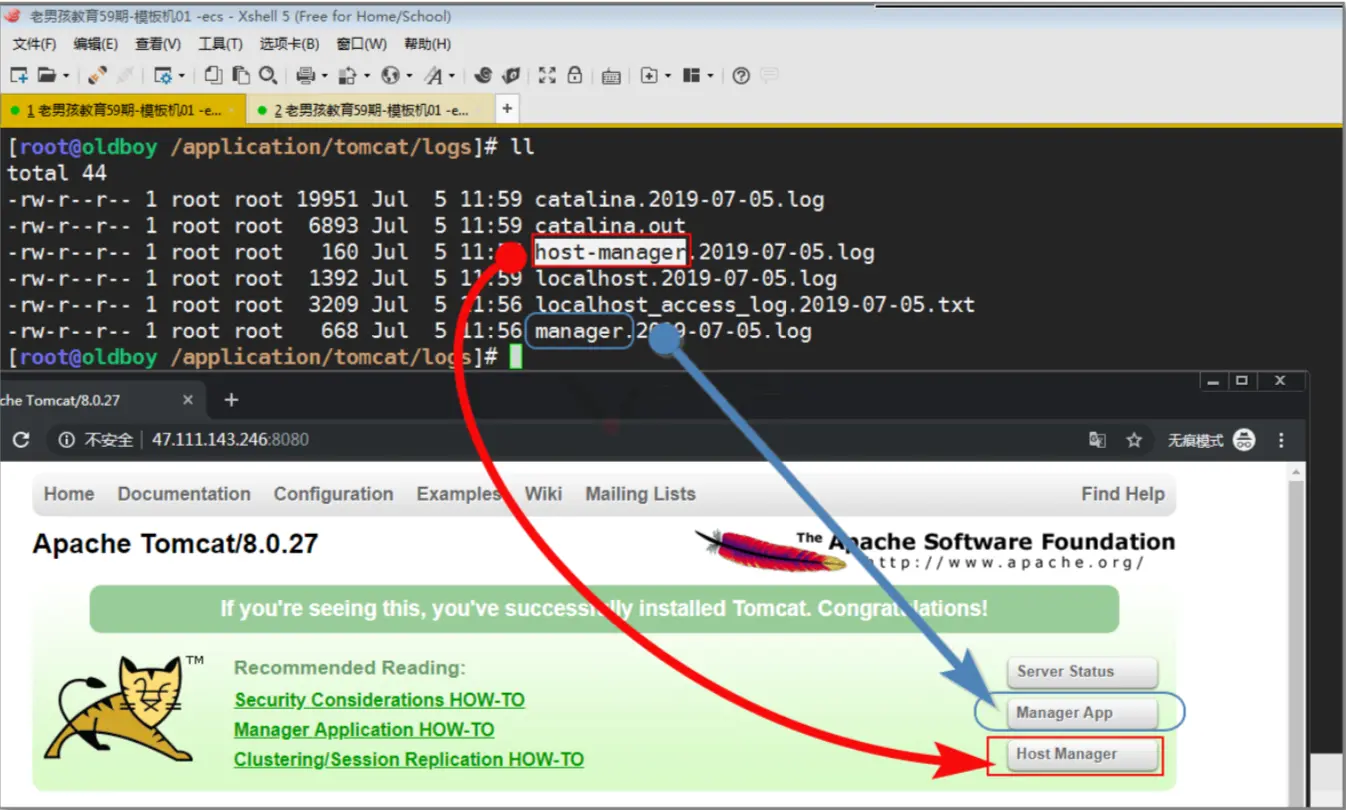Image resolution: width=1346 pixels, height=810 pixels.
Task: Switch to session tab 1 老男孩教育59期
Action: pos(124,109)
